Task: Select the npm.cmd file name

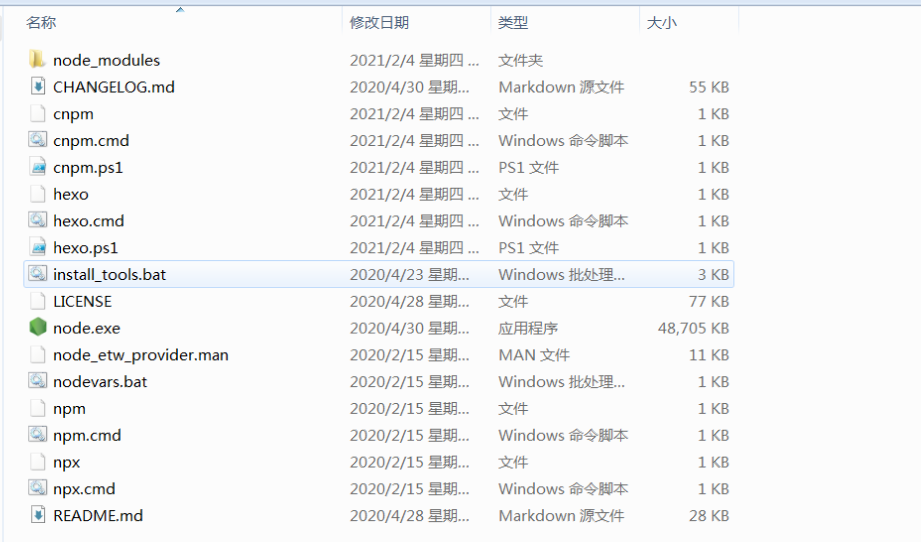Action: (x=87, y=436)
